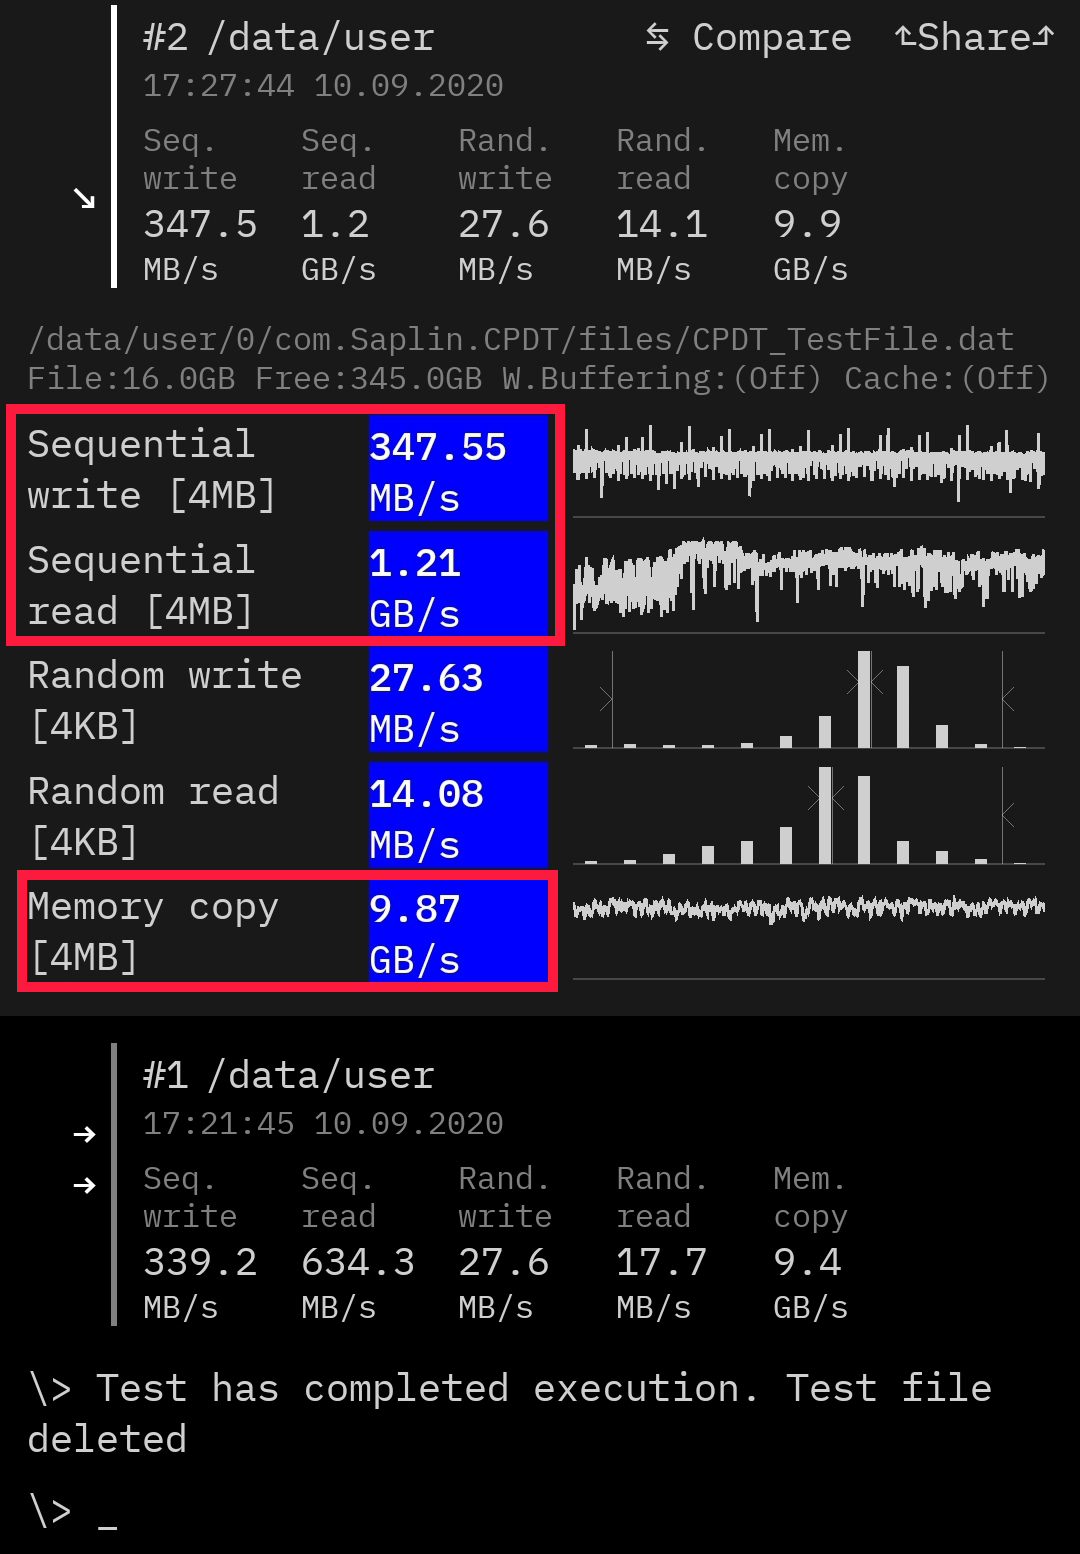Click the up-arrow icon right of Share
Image resolution: width=1080 pixels, height=1554 pixels.
point(1044,38)
